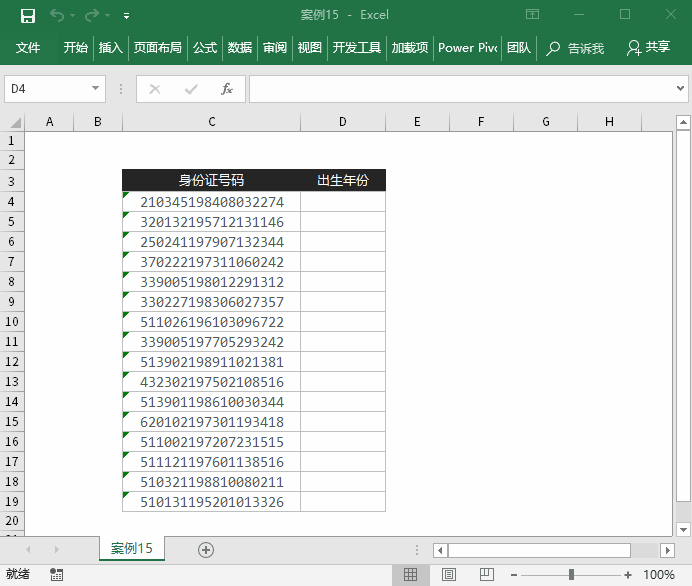Switch to Page Layout view icon
This screenshot has height=586, width=692.
click(x=449, y=575)
